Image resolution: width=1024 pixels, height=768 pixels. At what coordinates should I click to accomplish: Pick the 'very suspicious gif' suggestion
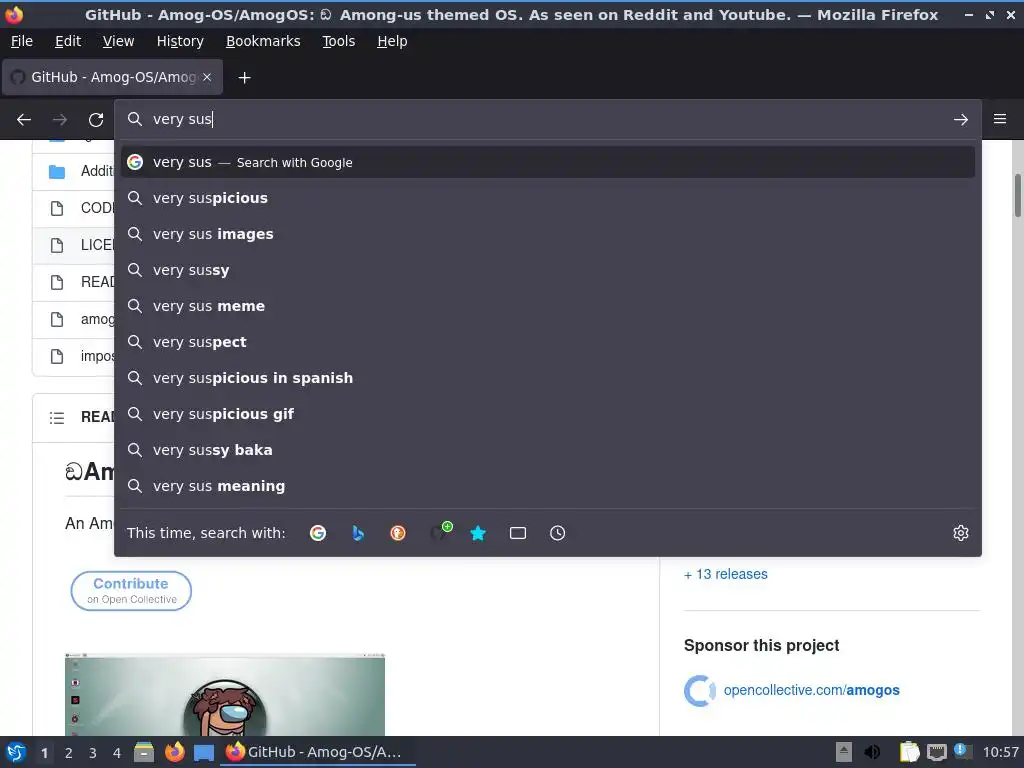pos(547,413)
